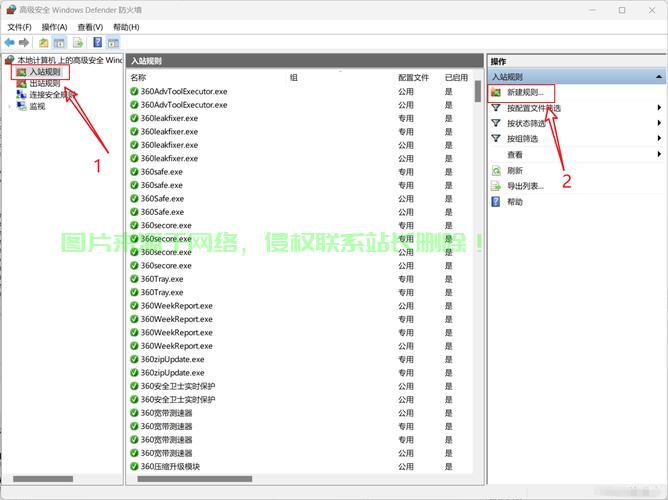Click the 监视 monitor icon in the tree

(x=21, y=106)
